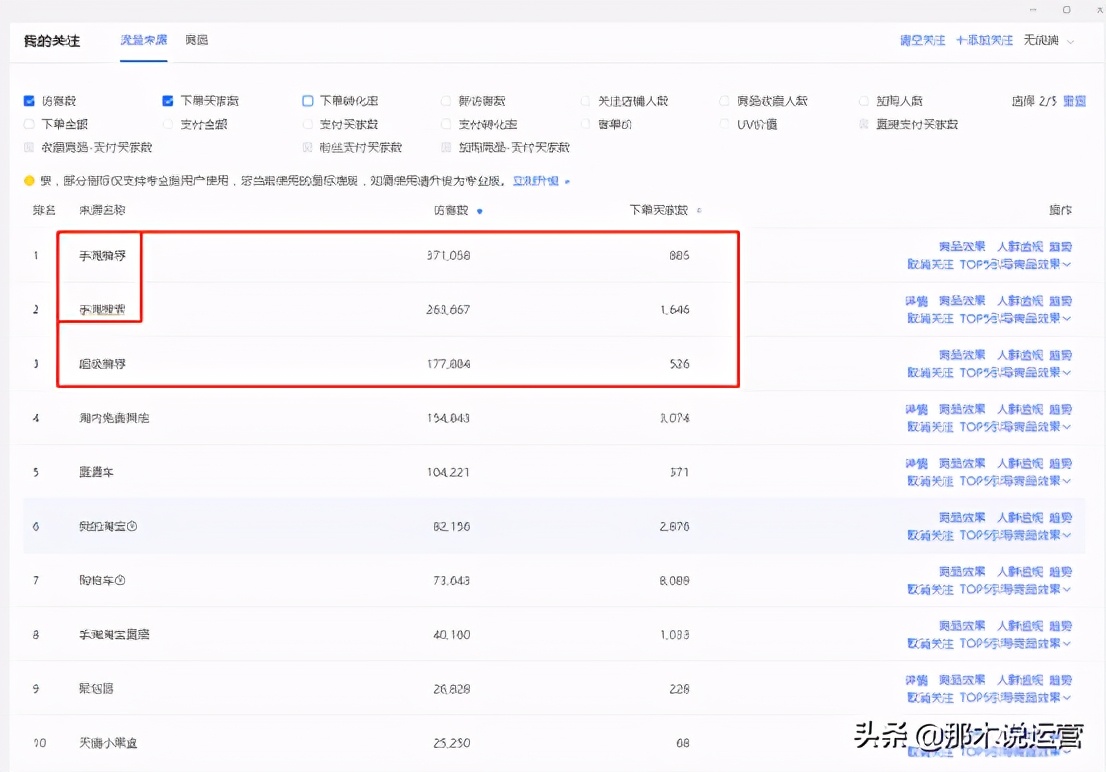Screen dimensions: 1106x772
Task: Uncheck the 访客数 metric checkbox
Action: [x=29, y=101]
